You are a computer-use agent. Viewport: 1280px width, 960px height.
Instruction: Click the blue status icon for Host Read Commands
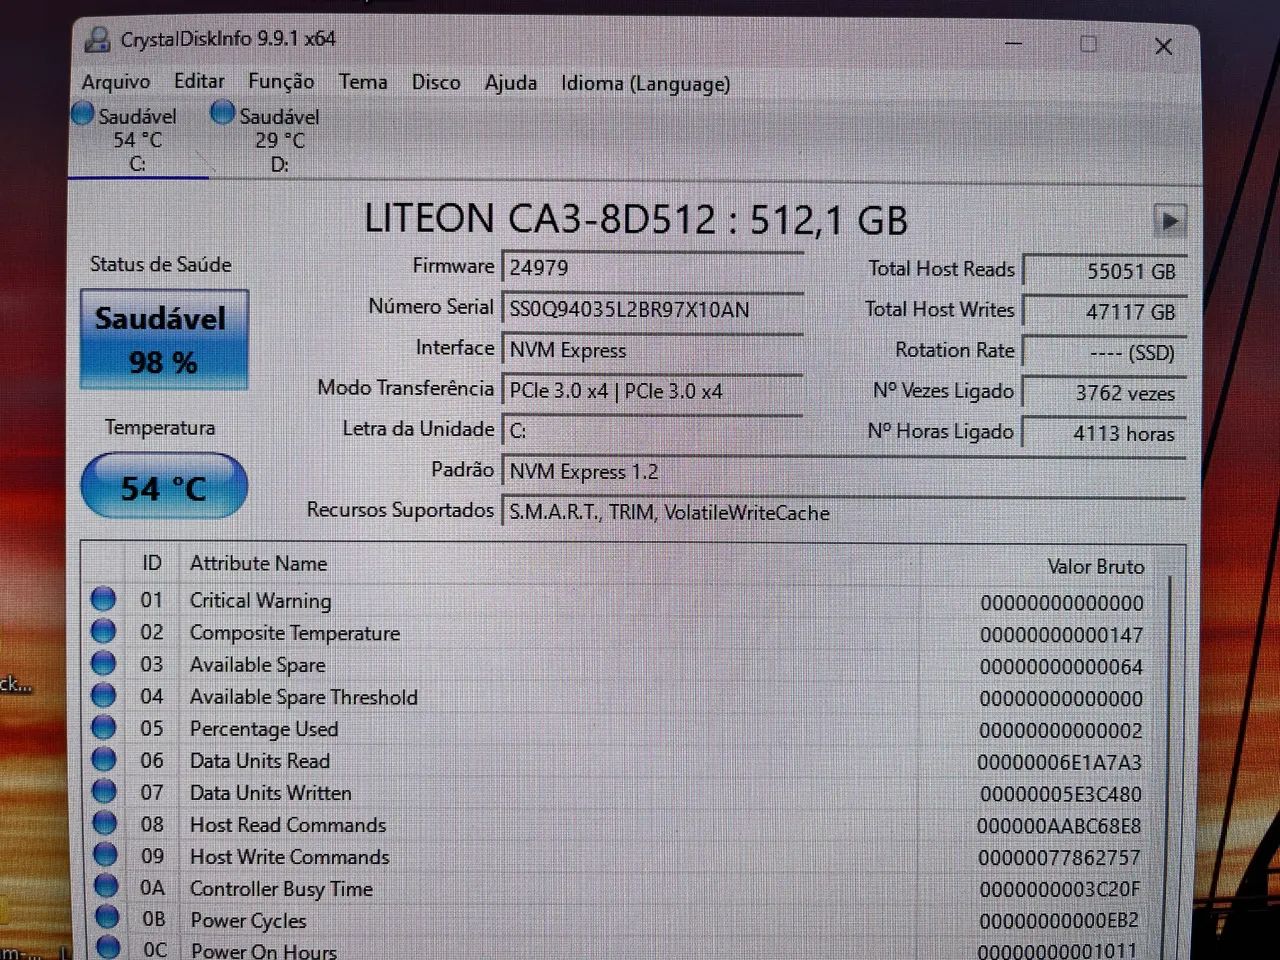pyautogui.click(x=105, y=823)
